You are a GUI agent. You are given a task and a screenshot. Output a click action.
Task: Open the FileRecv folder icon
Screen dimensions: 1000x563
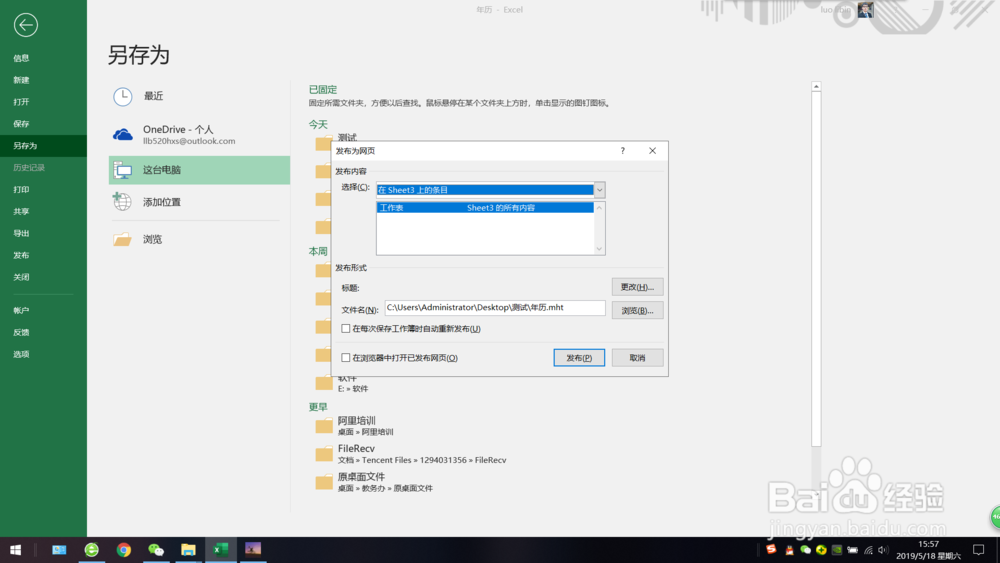(x=324, y=454)
